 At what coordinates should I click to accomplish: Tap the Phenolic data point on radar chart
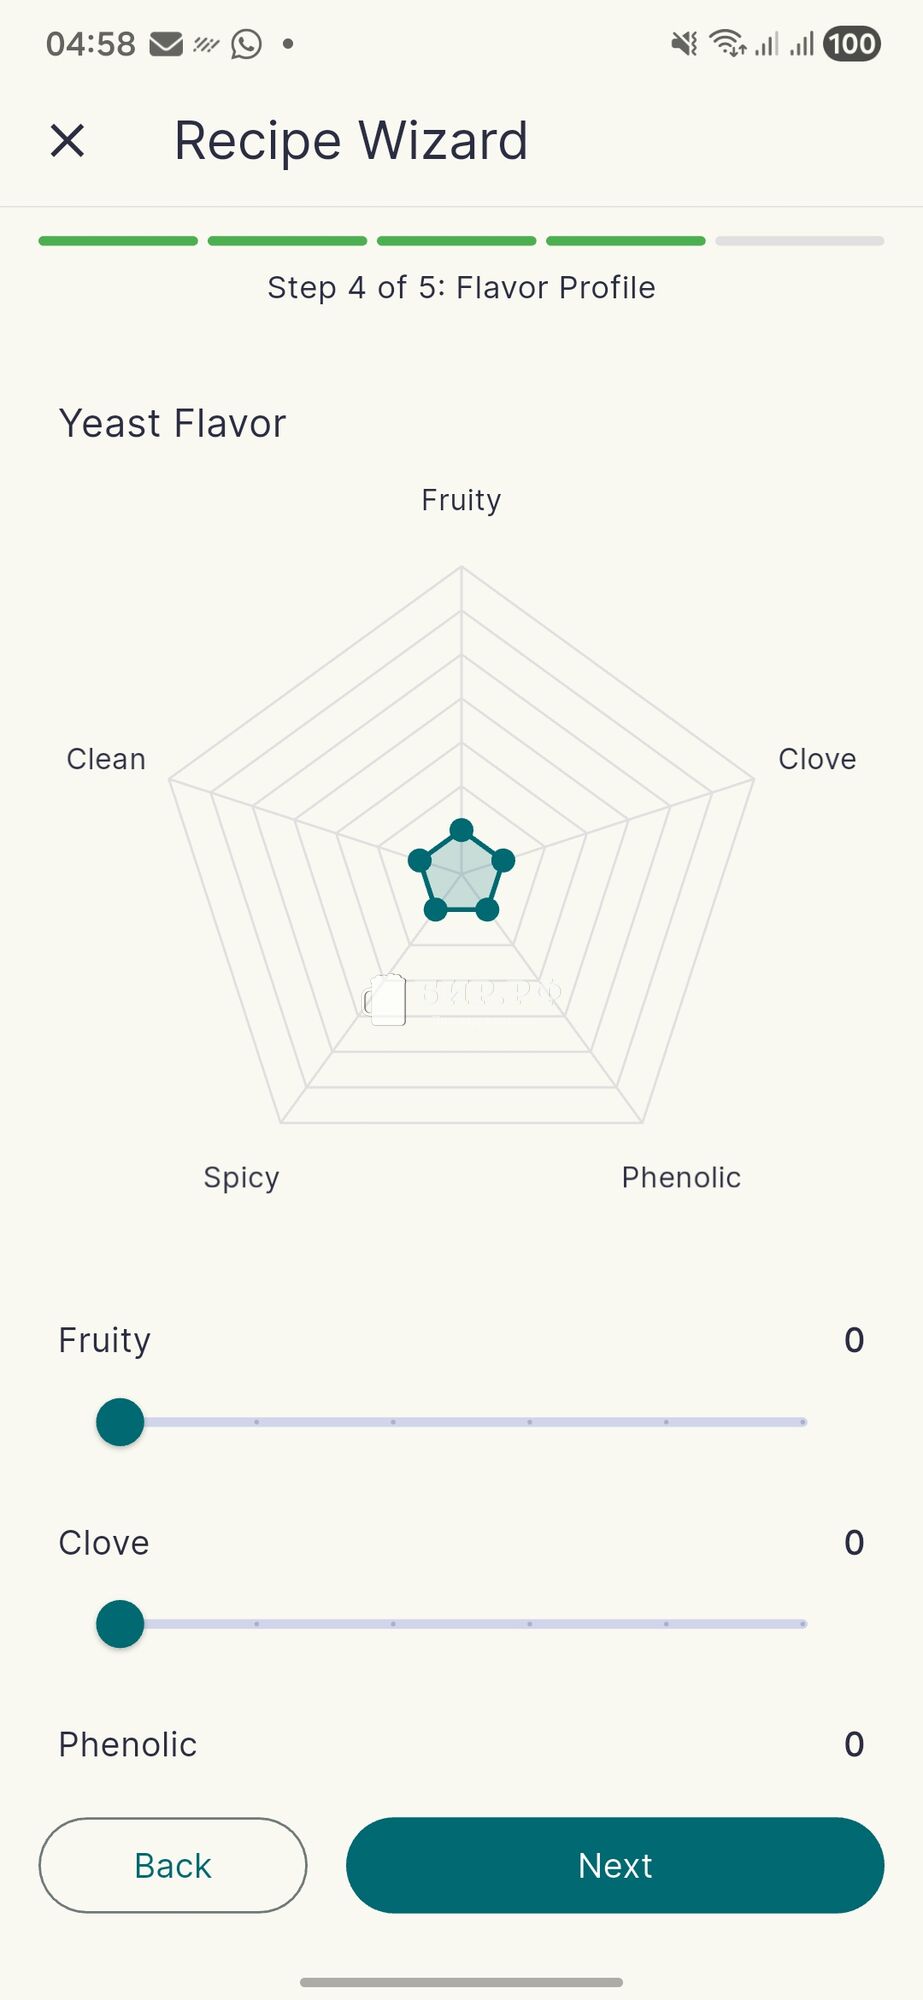pyautogui.click(x=487, y=909)
